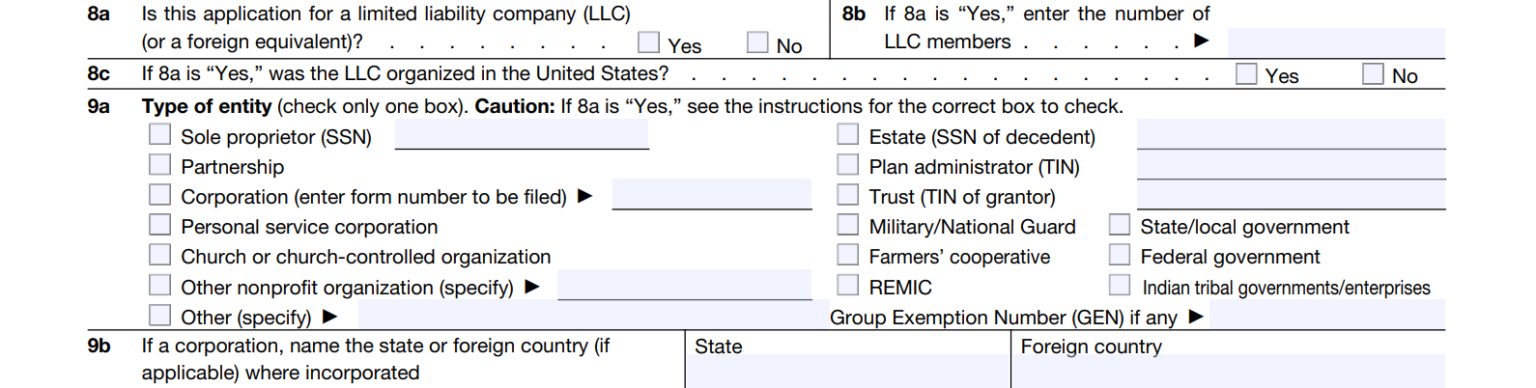Check the Corporation entity type box

pyautogui.click(x=160, y=195)
